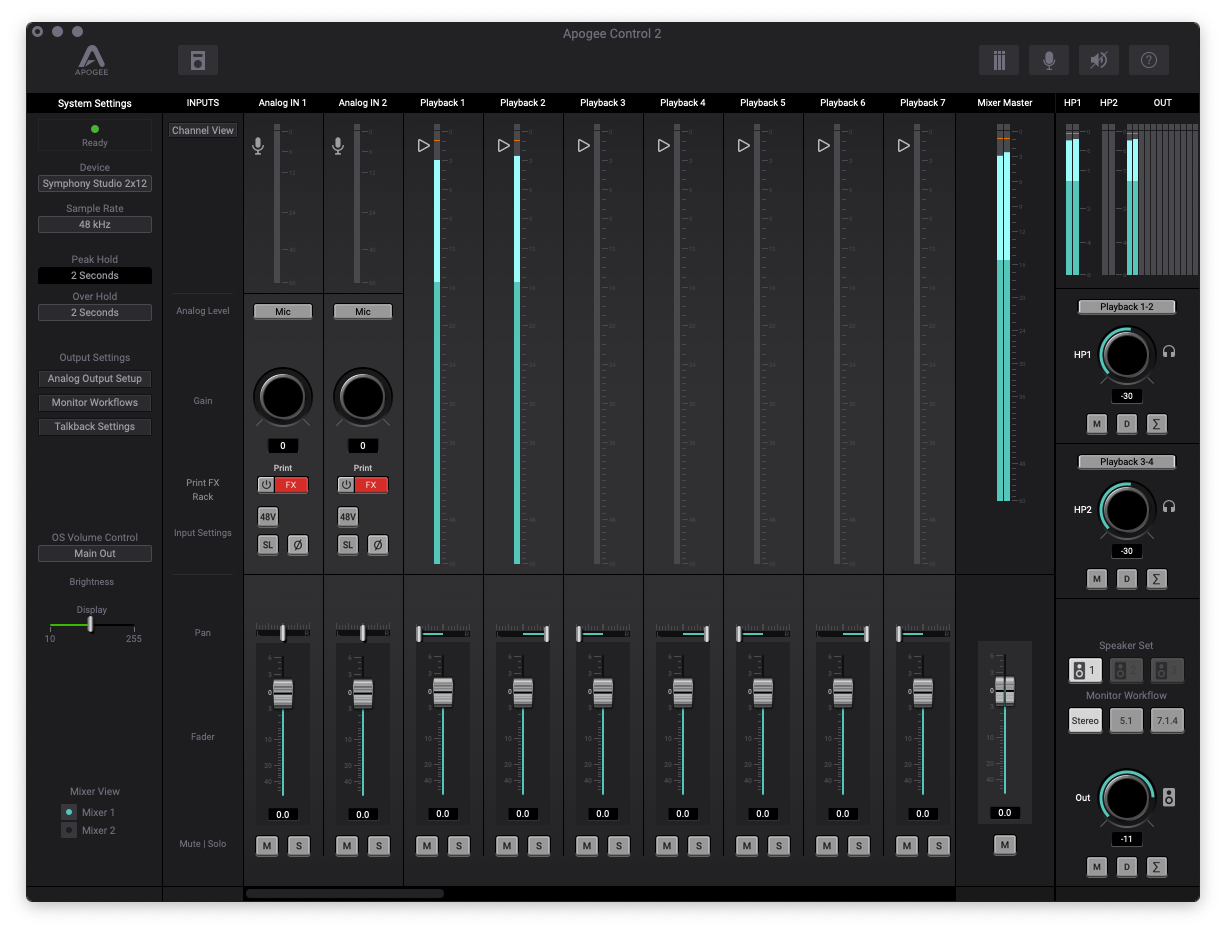Open the Sample Rate 48 kHz dropdown
The height and width of the screenshot is (932, 1226).
[x=95, y=225]
